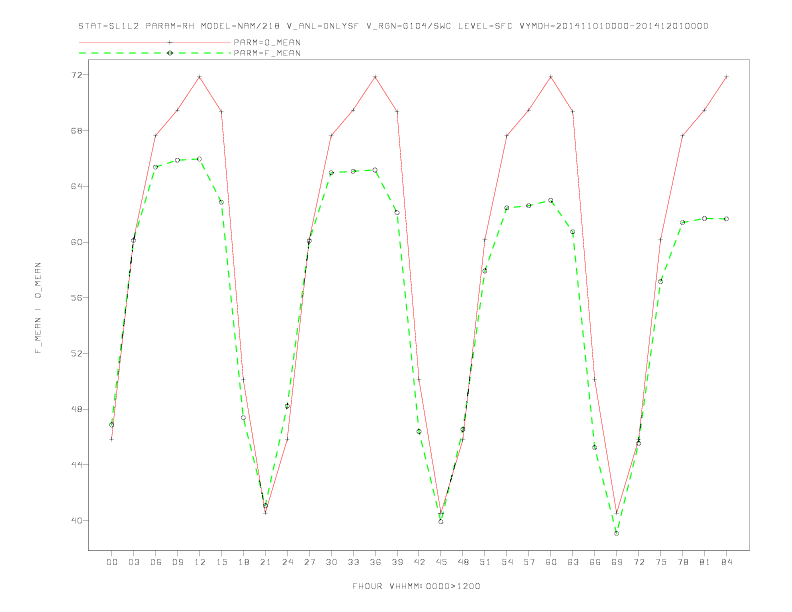Click the x-axis tick label 75
Viewport: 792px width, 612px height.
pyautogui.click(x=661, y=562)
